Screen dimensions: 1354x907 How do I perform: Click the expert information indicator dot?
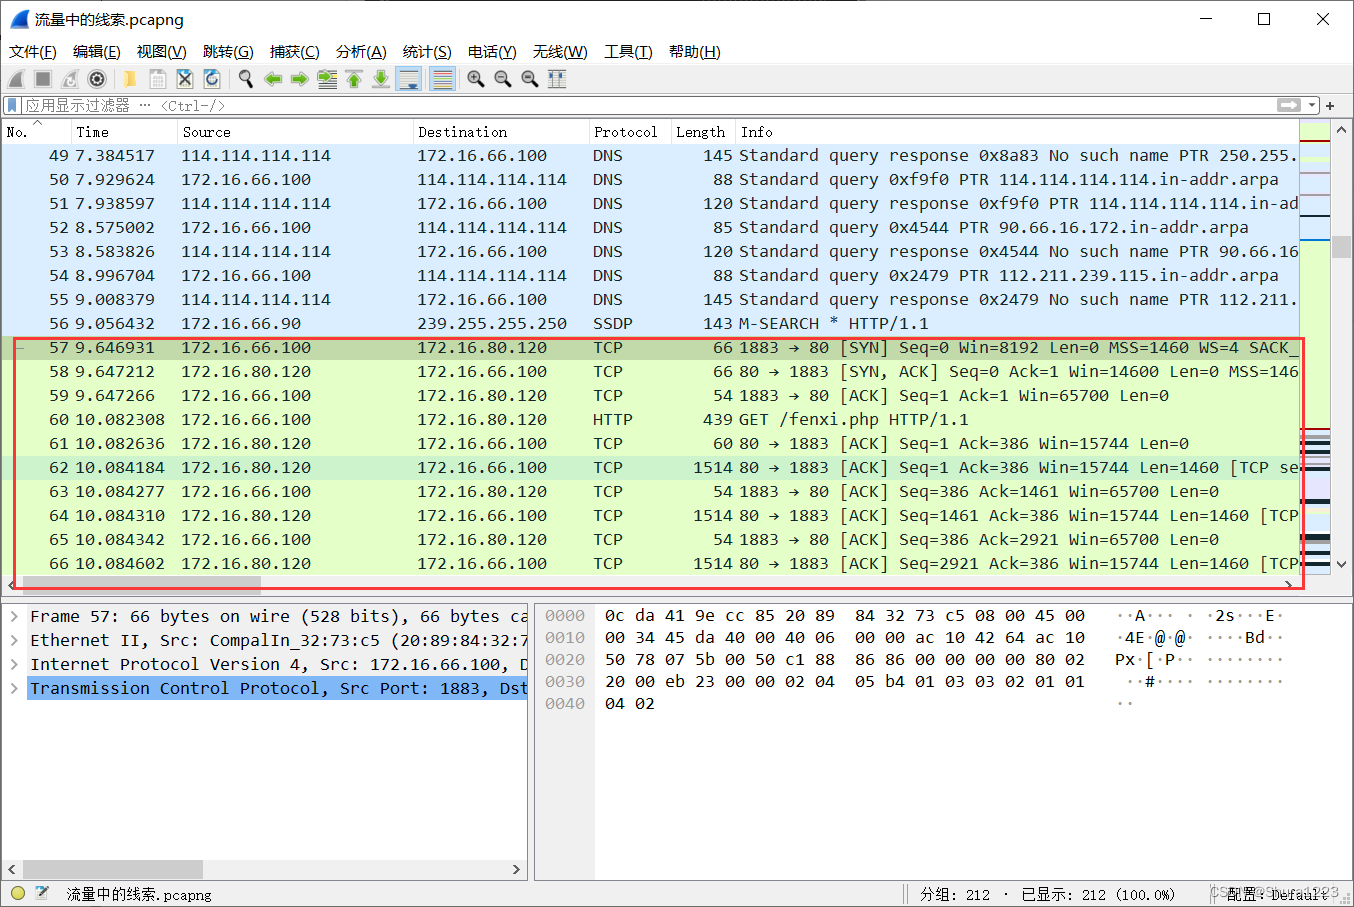(16, 893)
